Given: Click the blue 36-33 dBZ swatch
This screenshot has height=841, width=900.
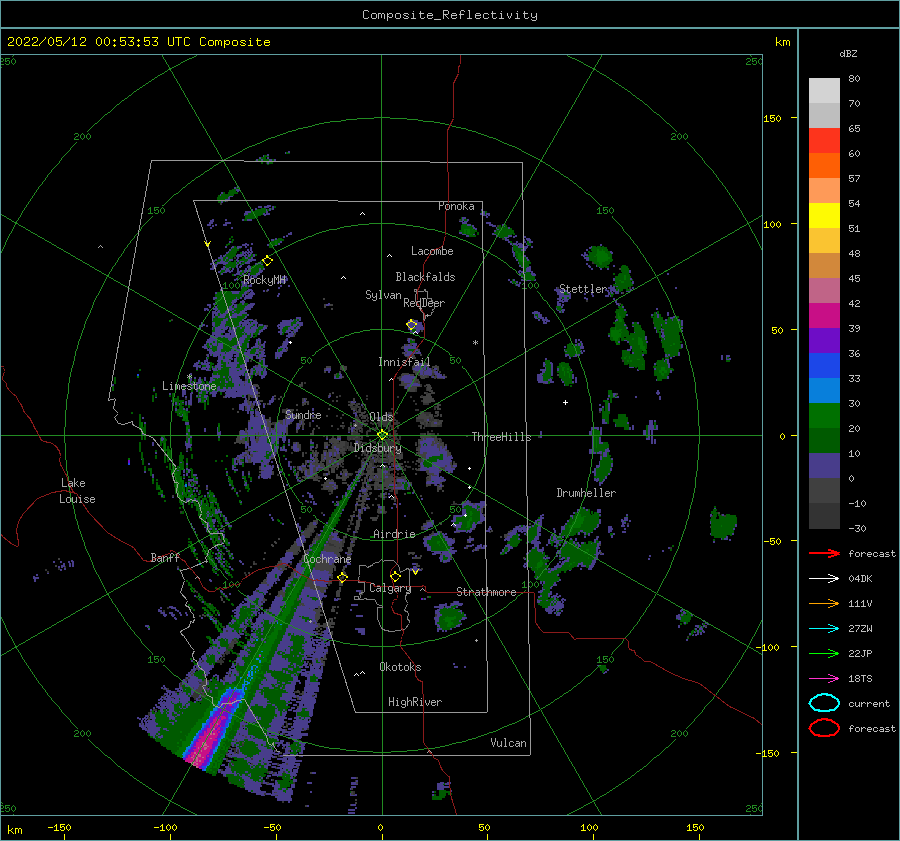Looking at the screenshot, I should [x=824, y=366].
